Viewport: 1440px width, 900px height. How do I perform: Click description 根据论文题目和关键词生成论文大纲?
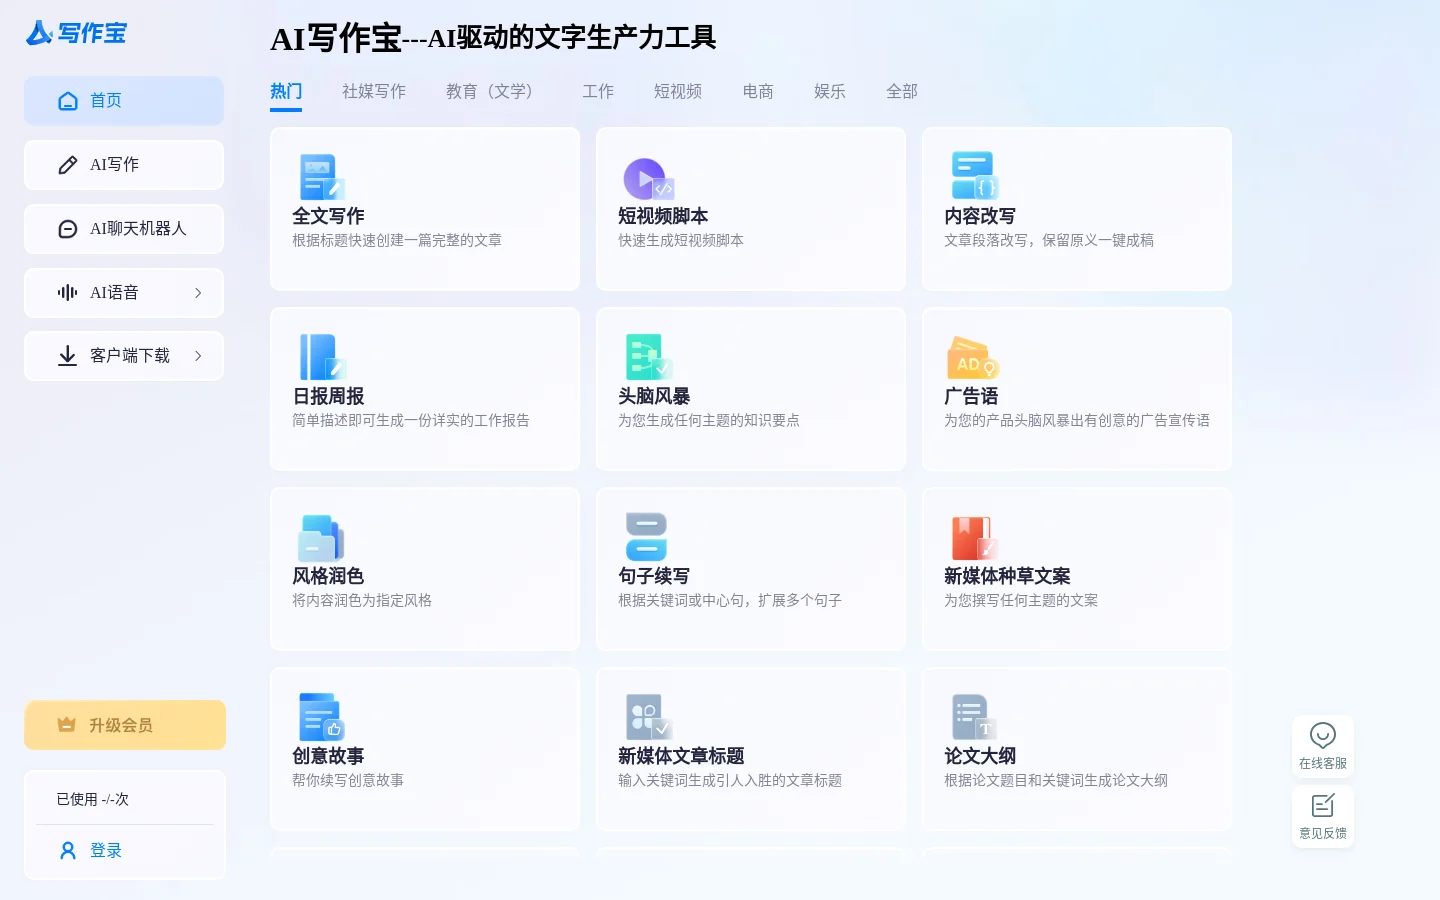coord(1056,780)
